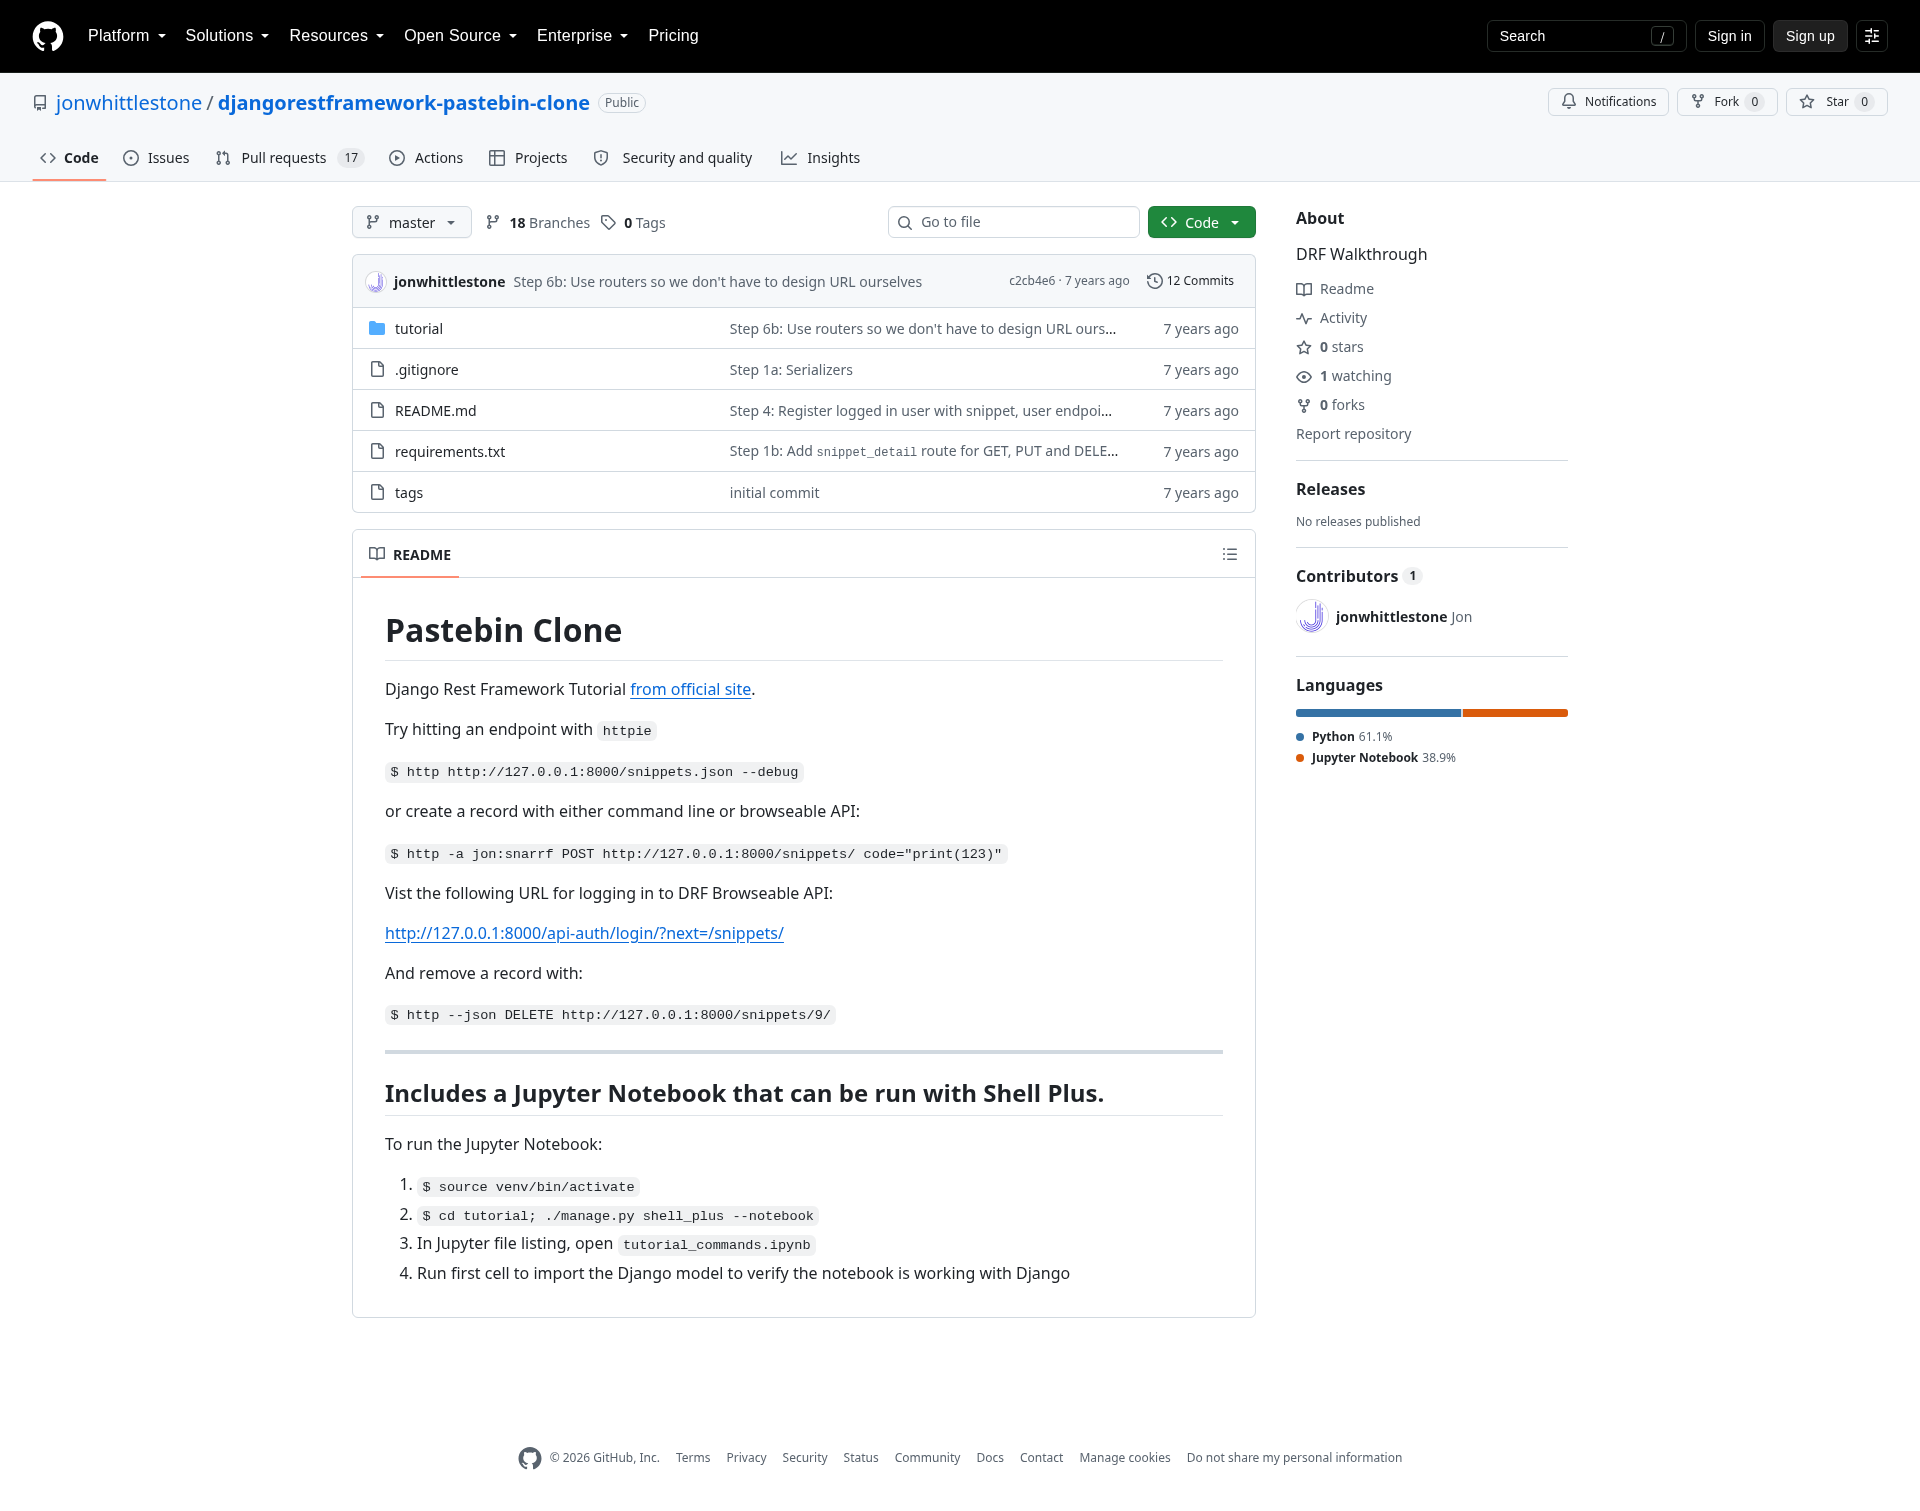Open the README outline list icon
Image resolution: width=1920 pixels, height=1511 pixels.
tap(1230, 554)
